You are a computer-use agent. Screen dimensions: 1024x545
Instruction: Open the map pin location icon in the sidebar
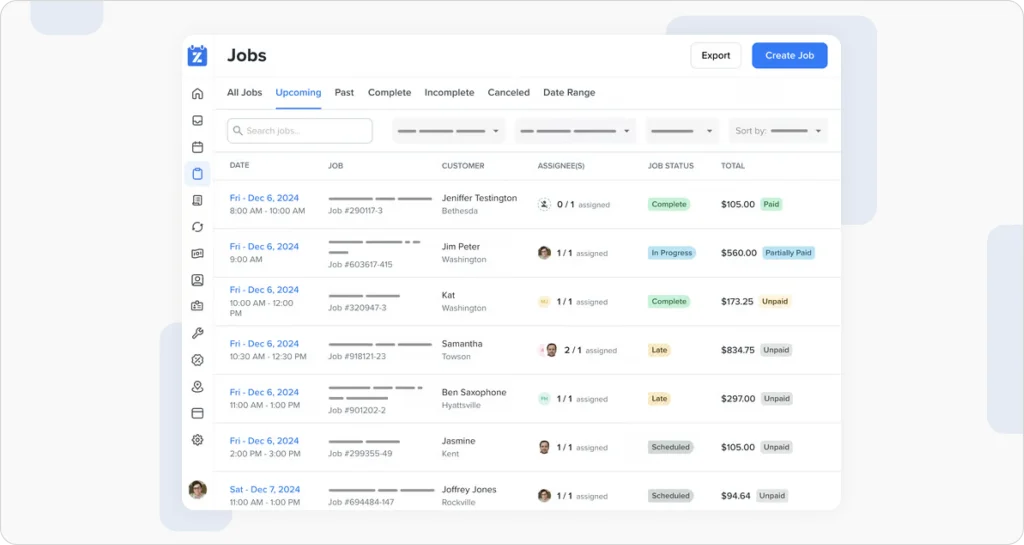click(197, 386)
